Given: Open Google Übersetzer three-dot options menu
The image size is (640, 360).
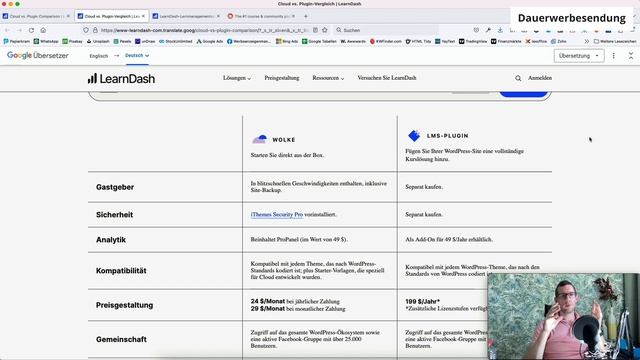Looking at the screenshot, I should (613, 56).
